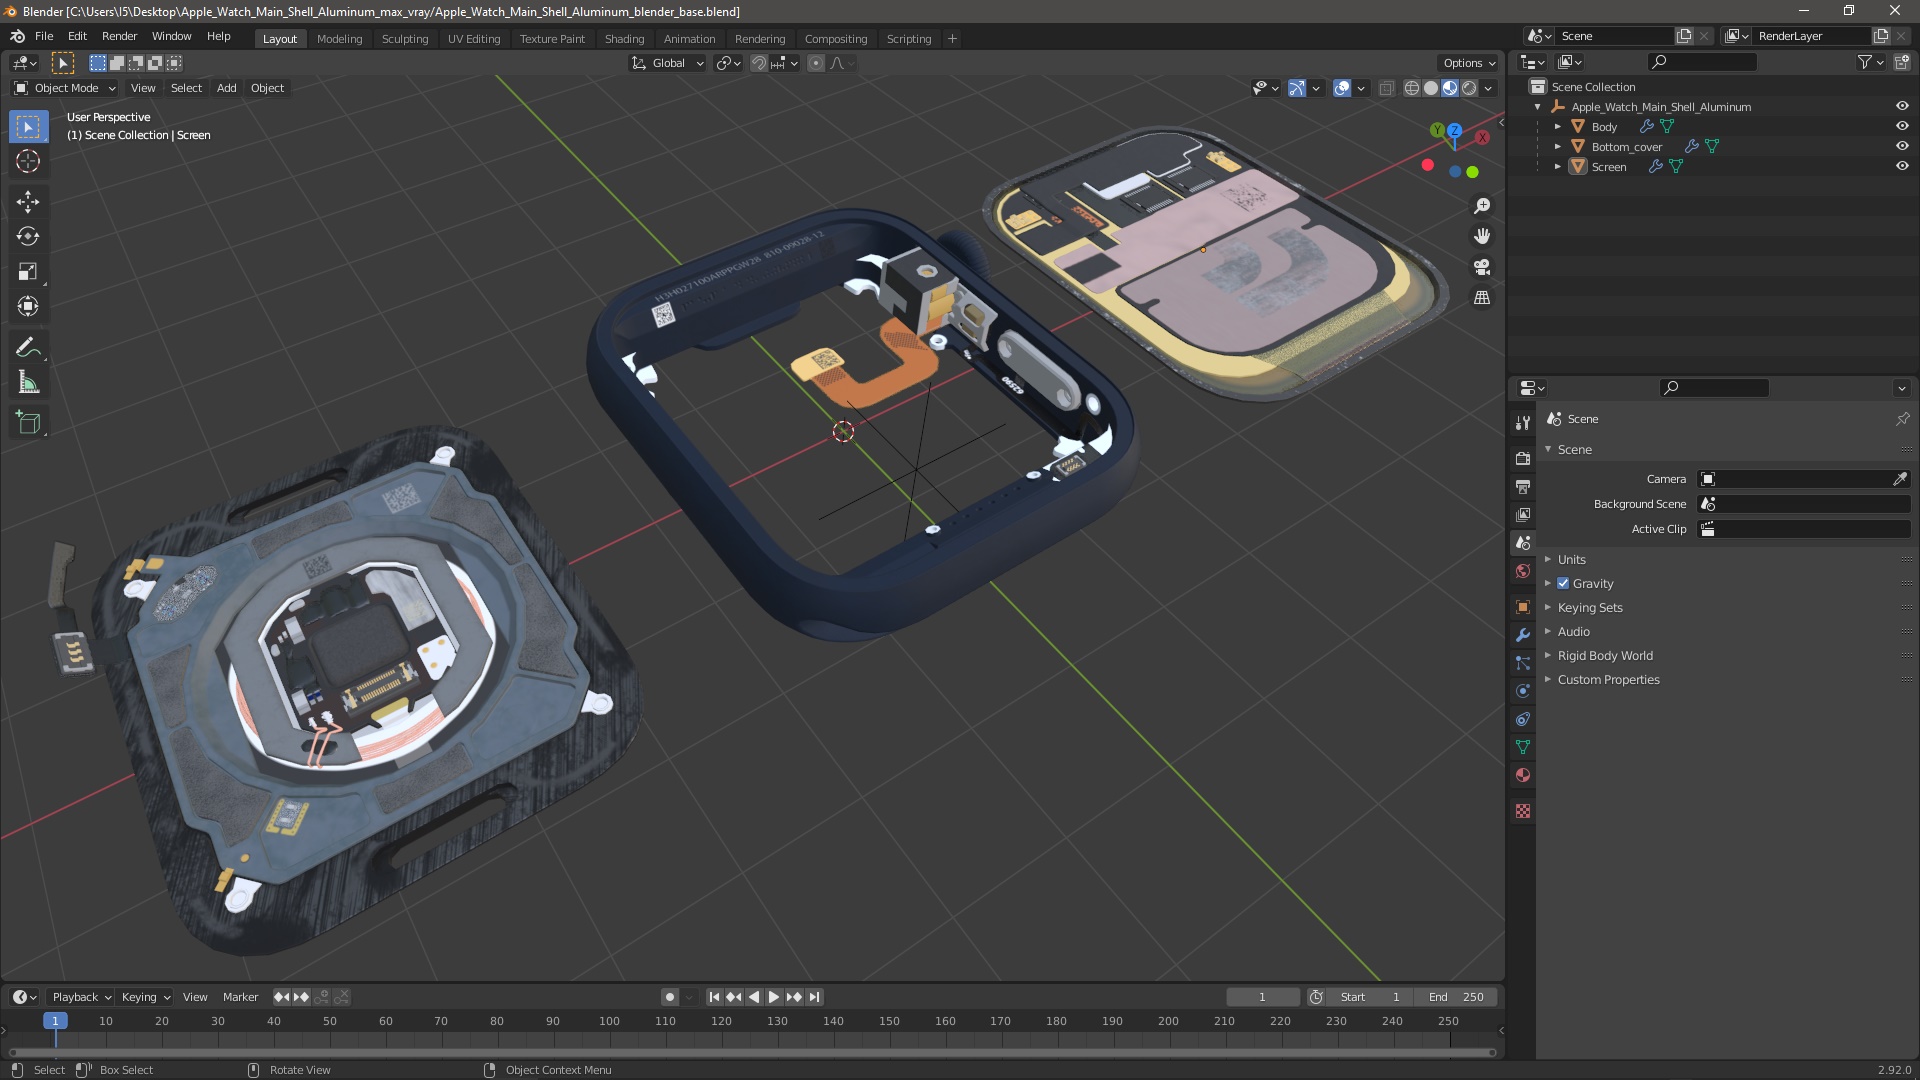Open the Options dropdown

(x=1469, y=63)
